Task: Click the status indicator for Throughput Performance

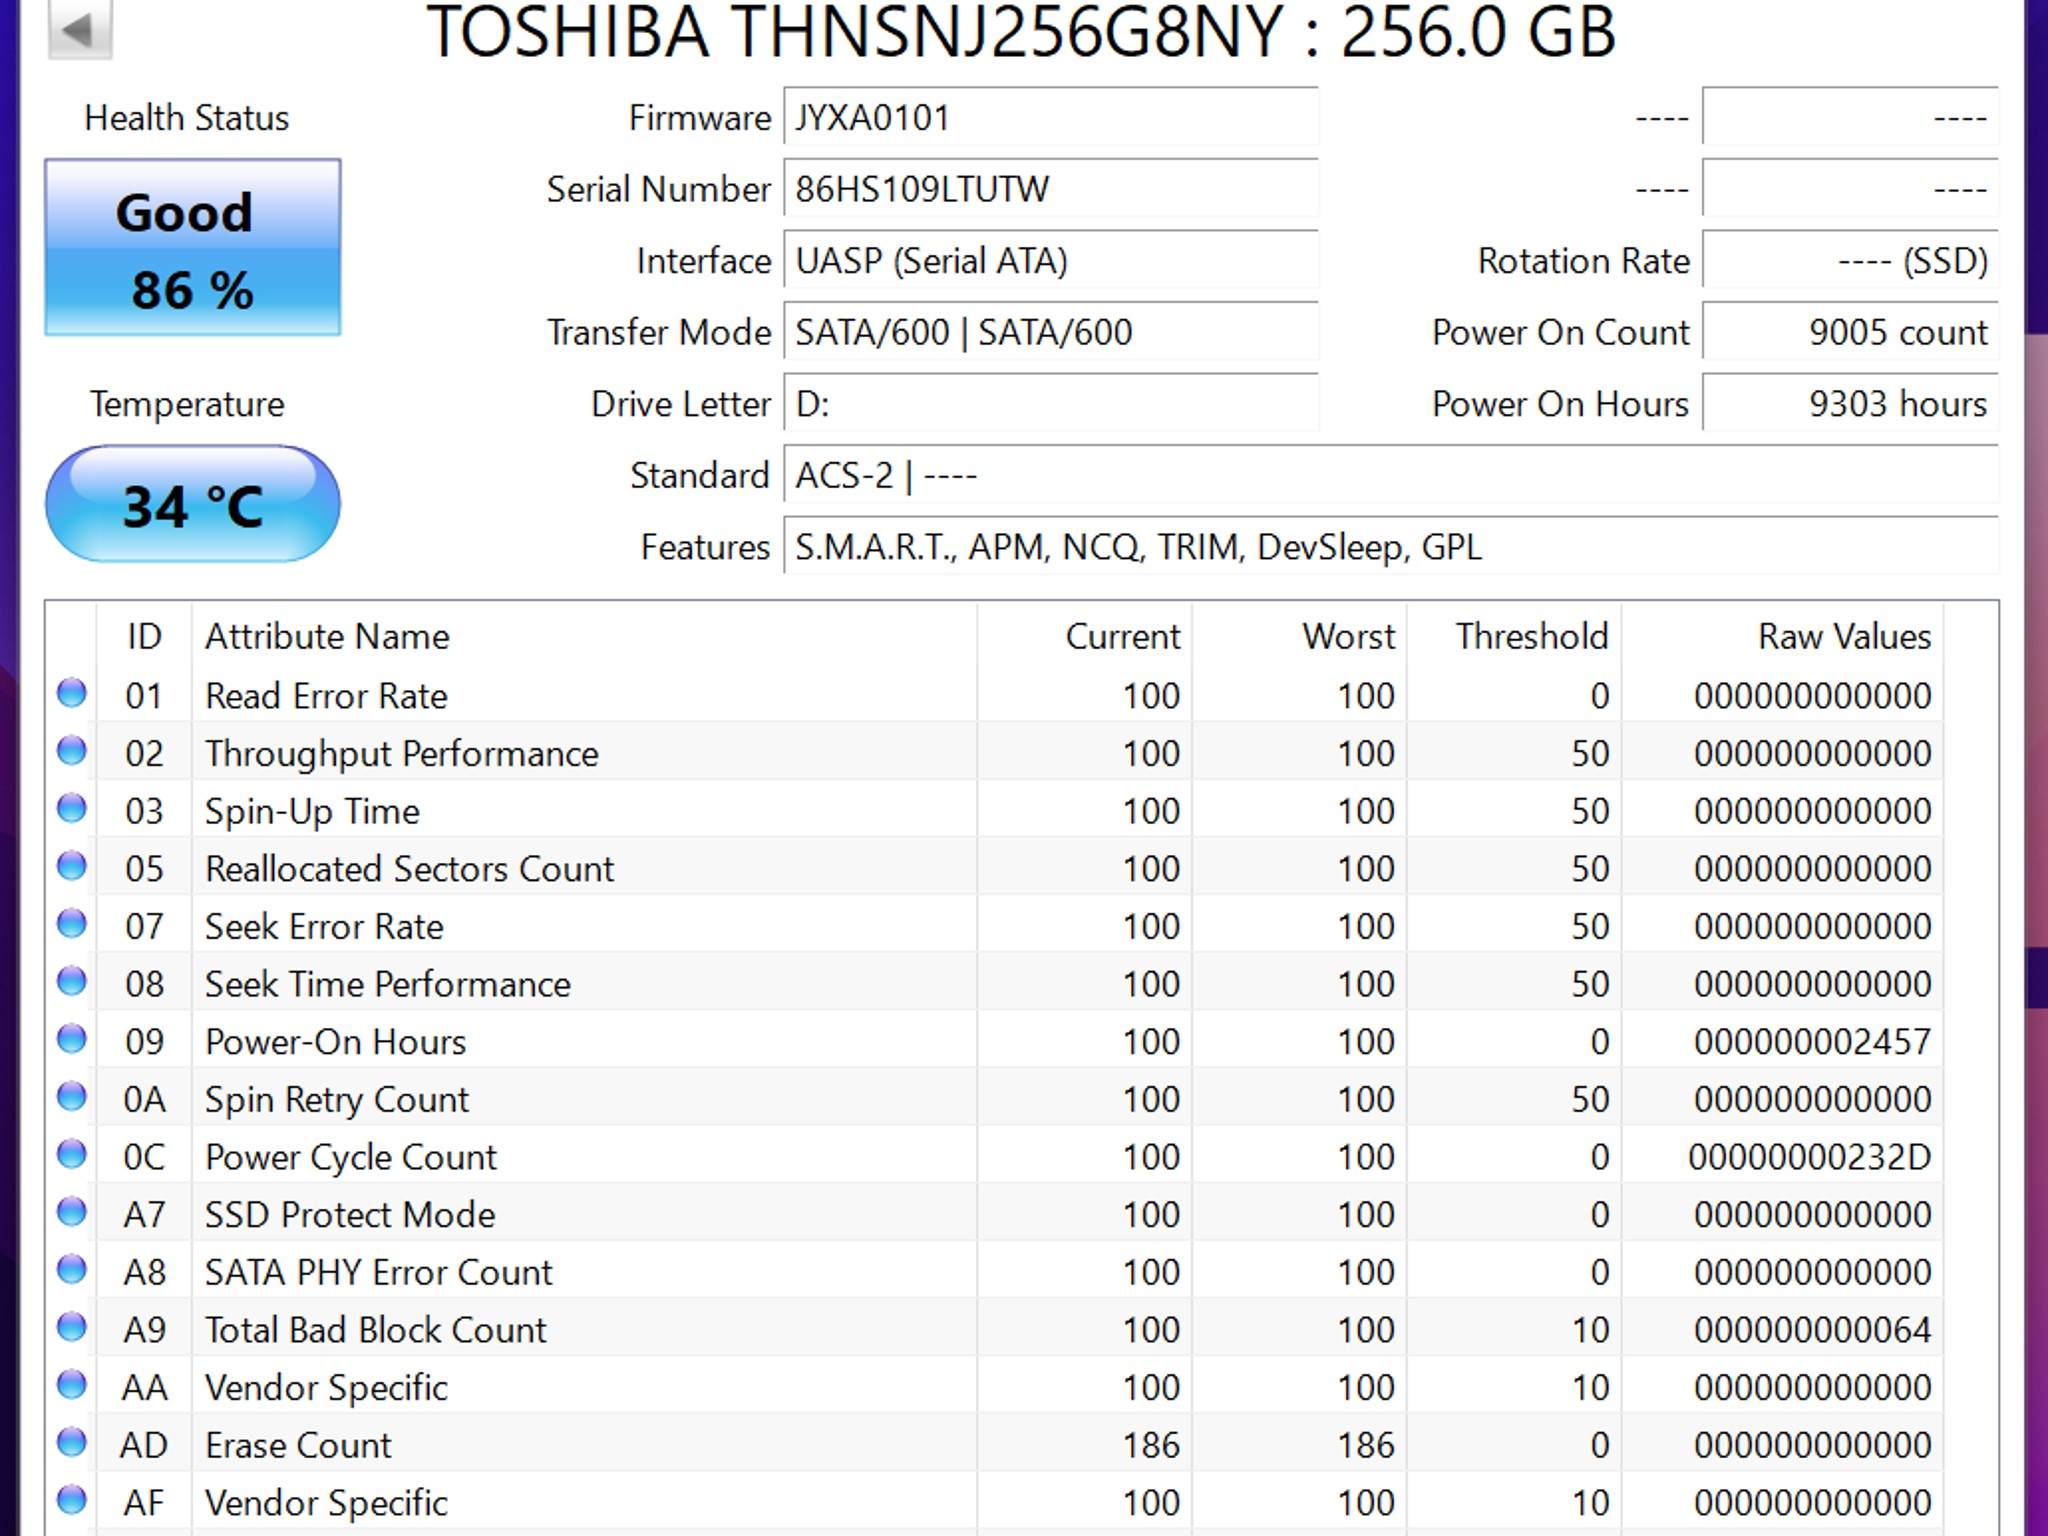Action: 71,753
